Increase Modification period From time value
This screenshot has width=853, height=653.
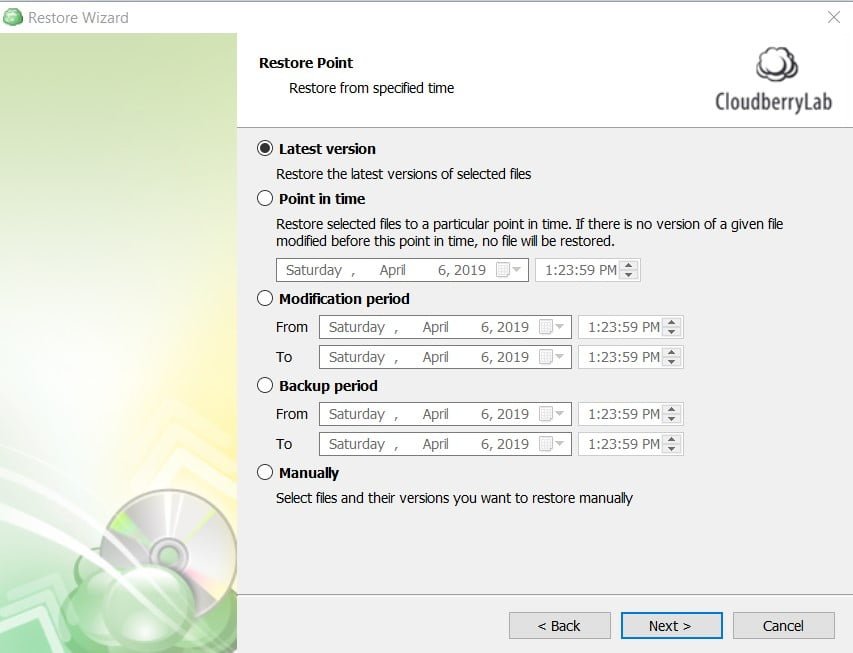(672, 322)
